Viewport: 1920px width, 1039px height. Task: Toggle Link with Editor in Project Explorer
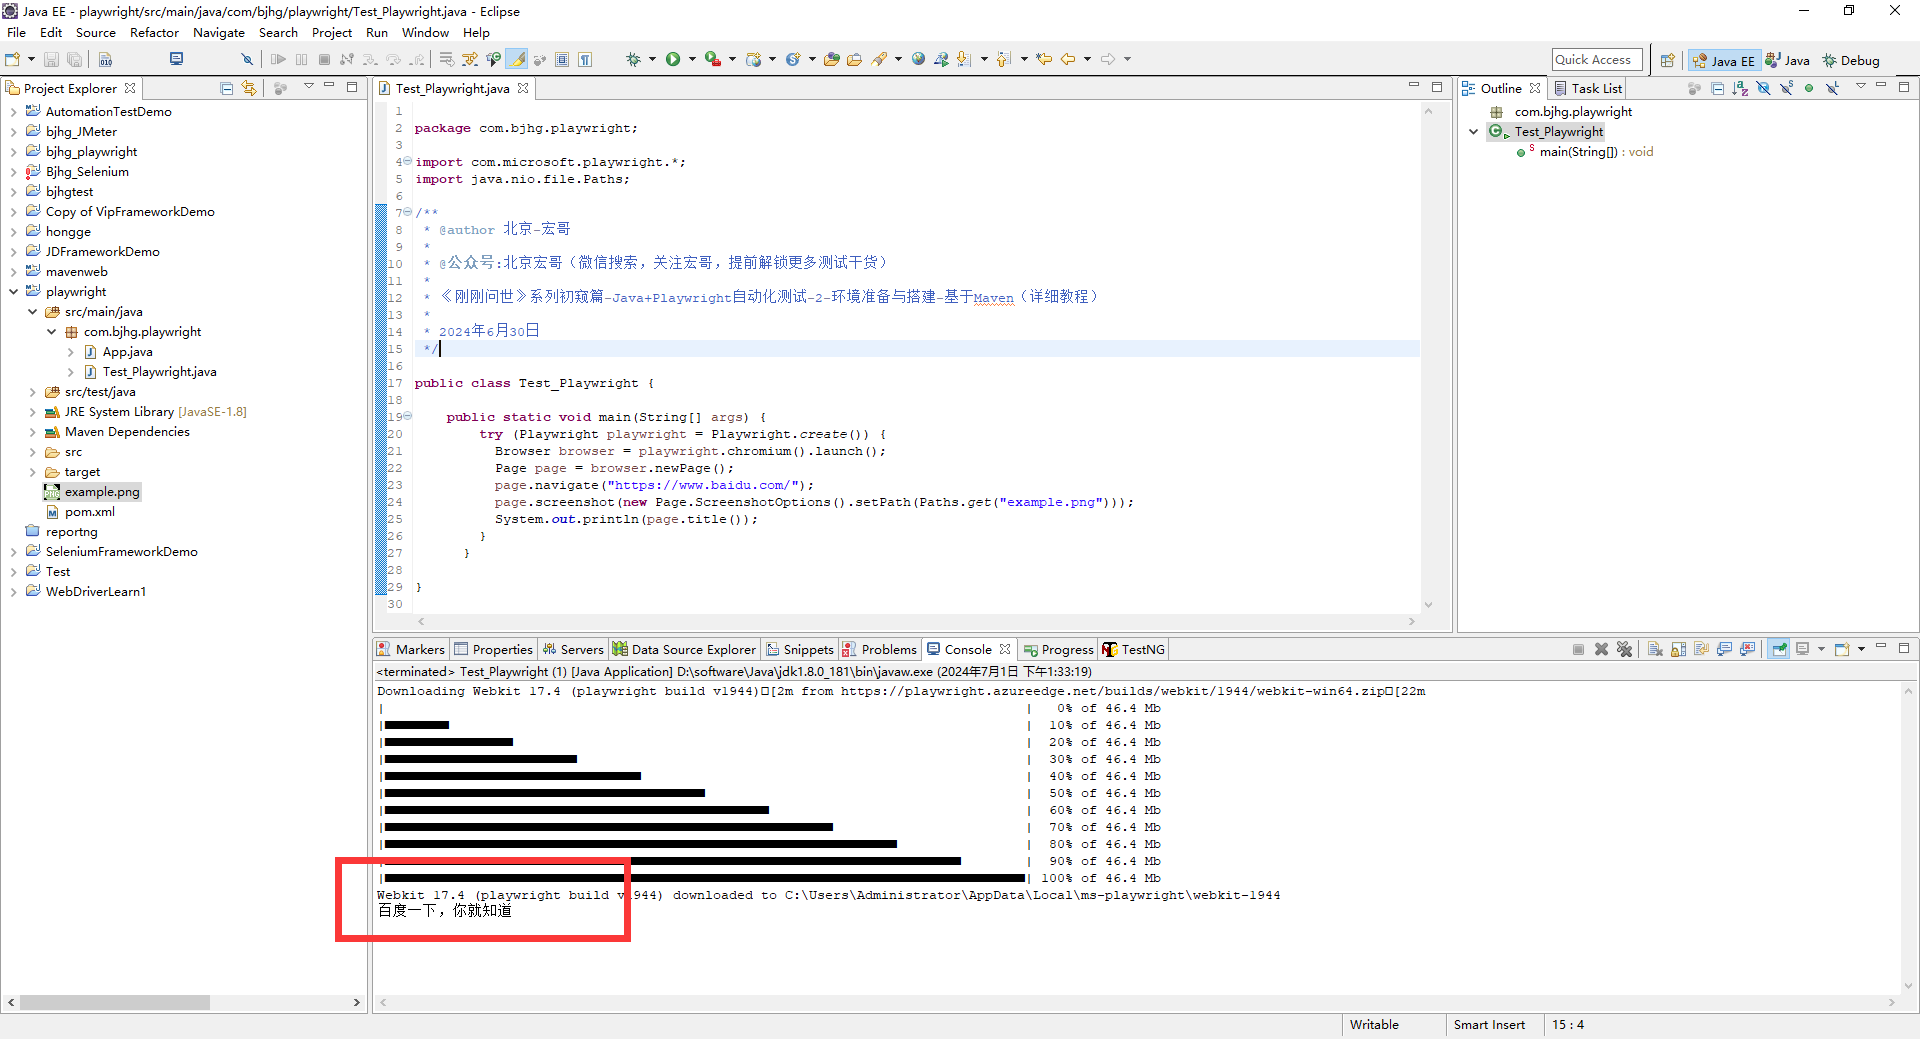pyautogui.click(x=249, y=88)
